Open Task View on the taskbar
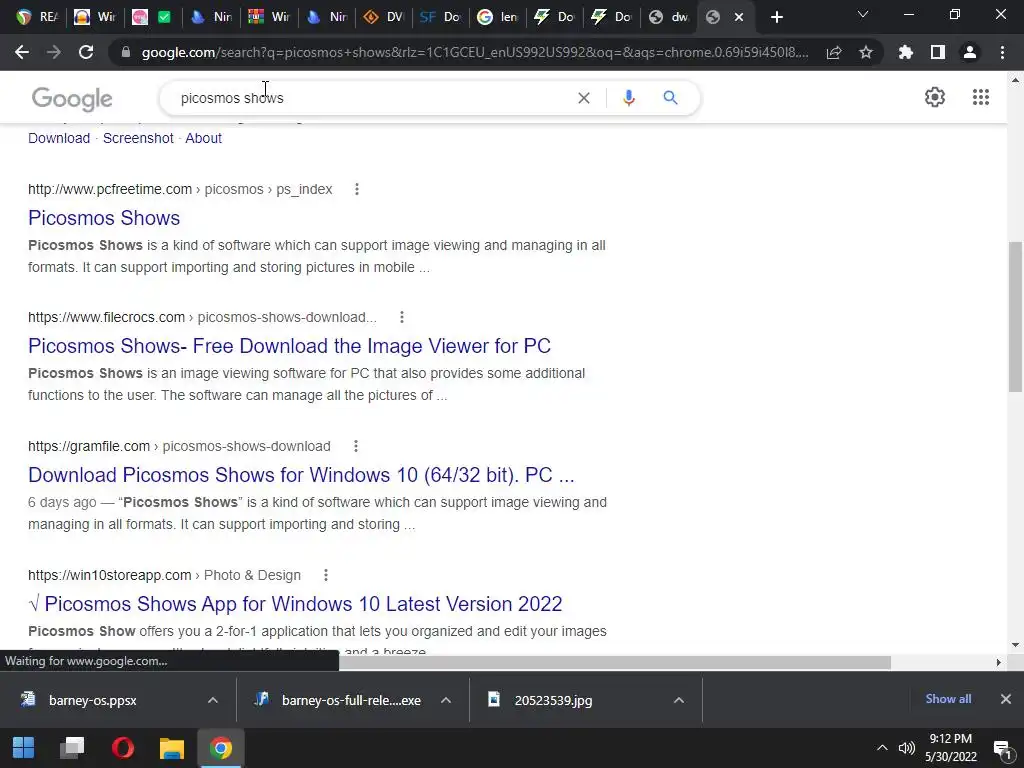Screen dimensions: 1024x768 click(72, 748)
